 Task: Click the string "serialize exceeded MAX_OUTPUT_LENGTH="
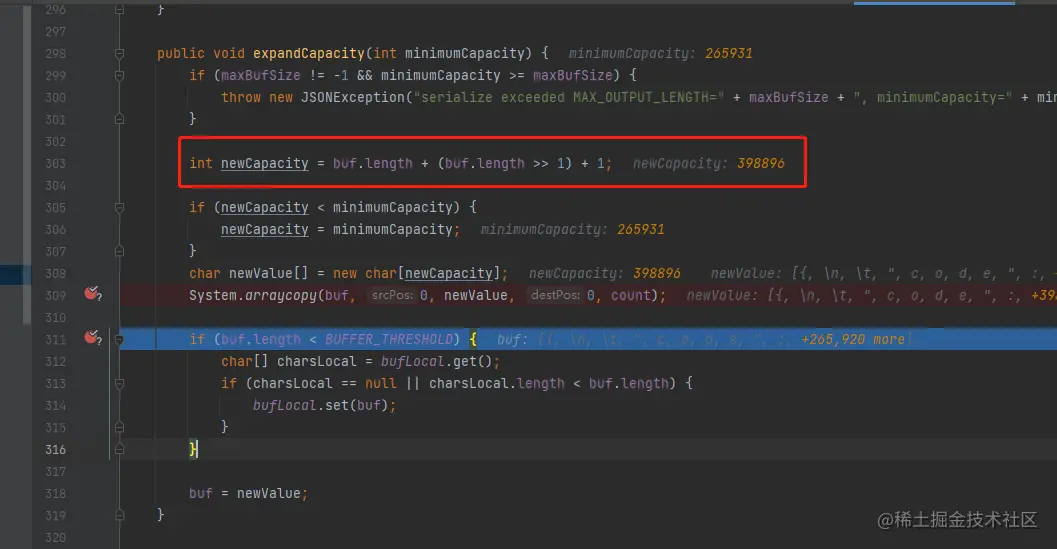tap(568, 97)
